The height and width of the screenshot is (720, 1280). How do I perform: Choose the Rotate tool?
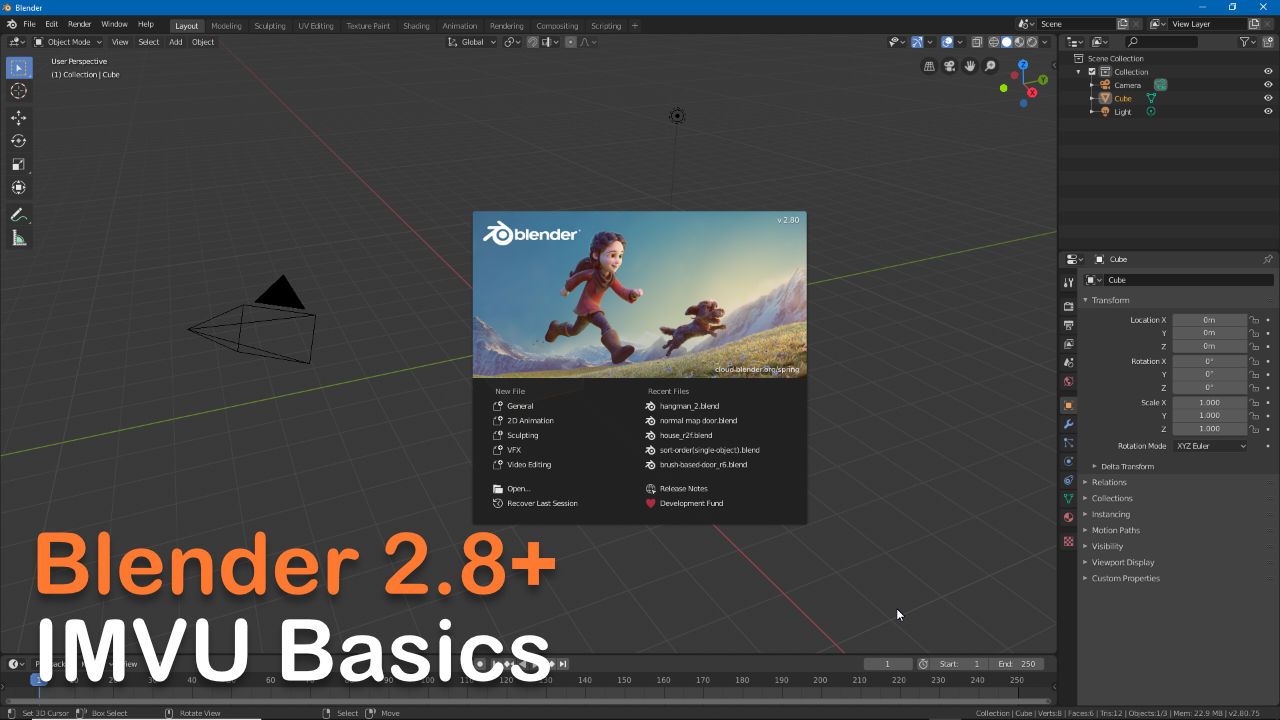point(19,141)
